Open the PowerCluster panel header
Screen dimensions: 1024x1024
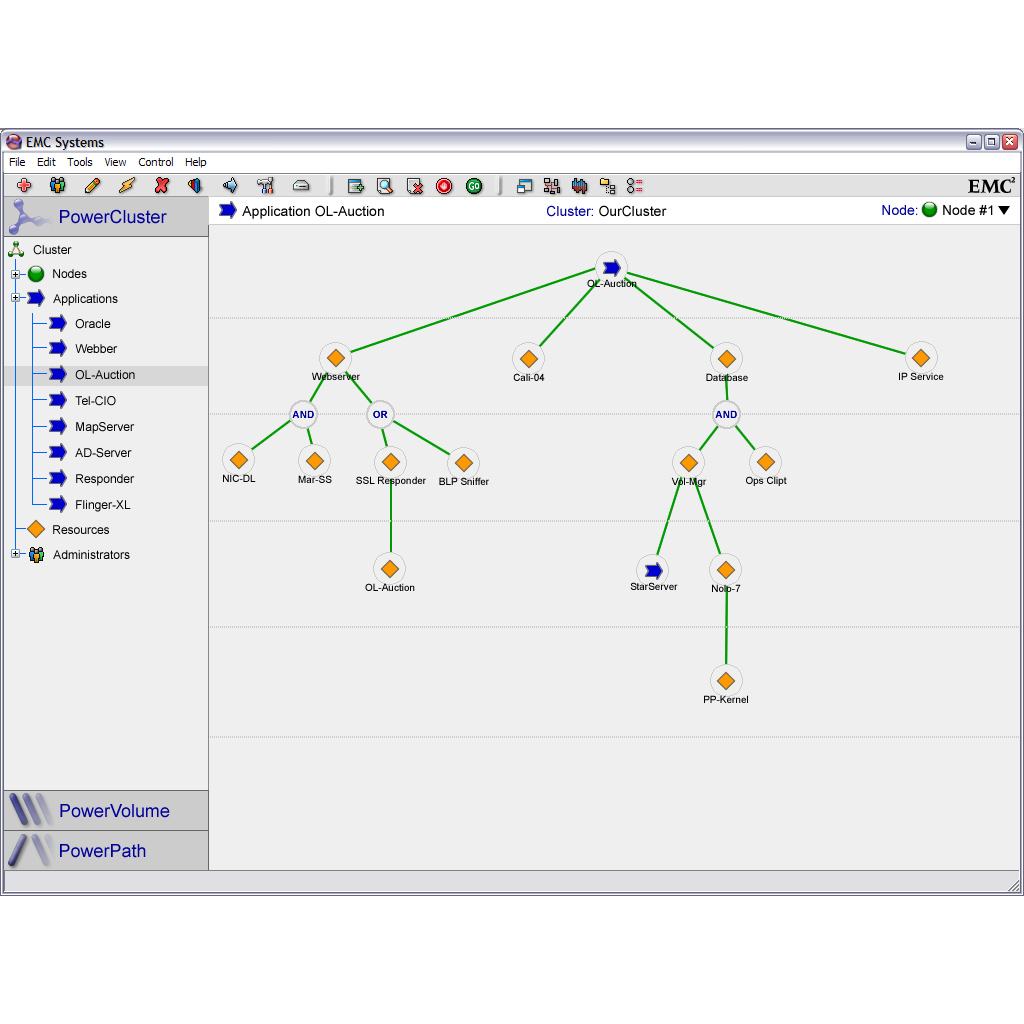coord(106,217)
